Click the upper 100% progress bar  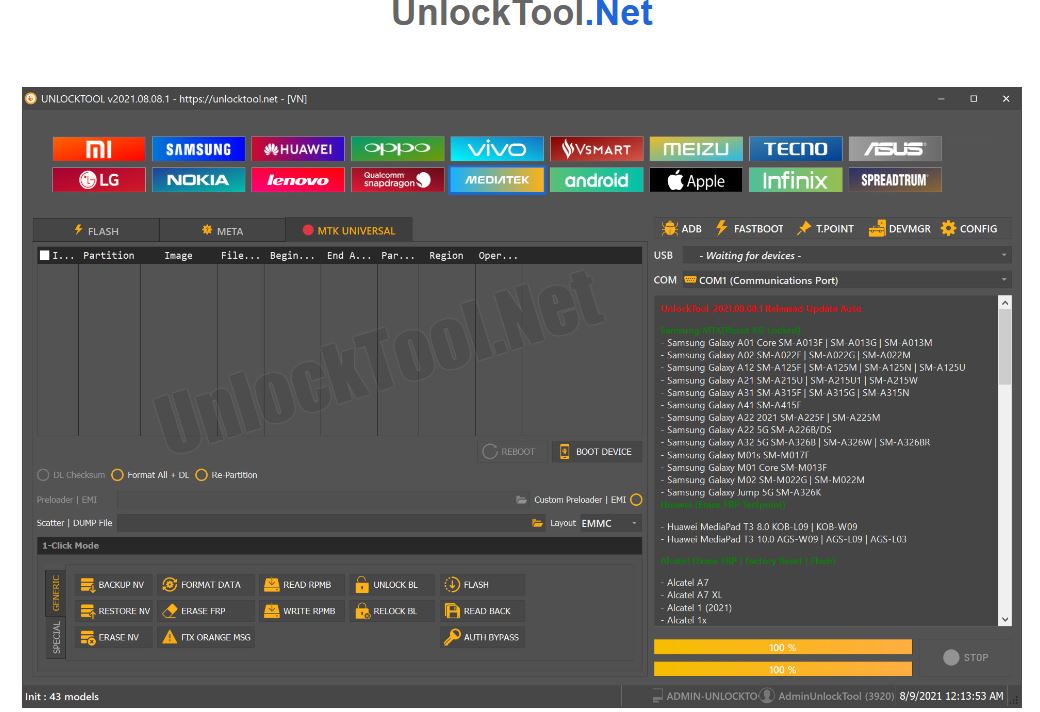[782, 647]
